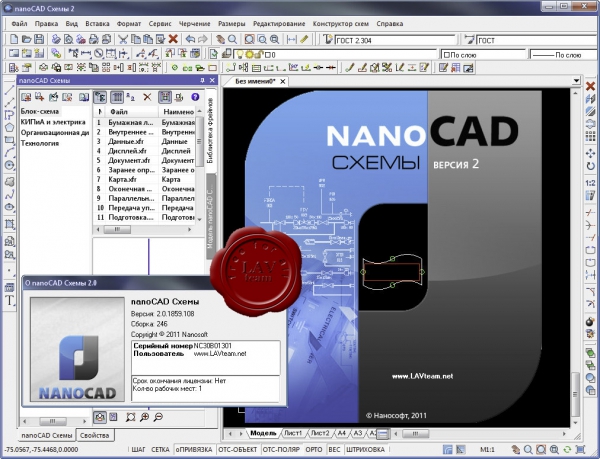Click the blue help question icon in panel
This screenshot has height=459, width=600.
point(195,97)
